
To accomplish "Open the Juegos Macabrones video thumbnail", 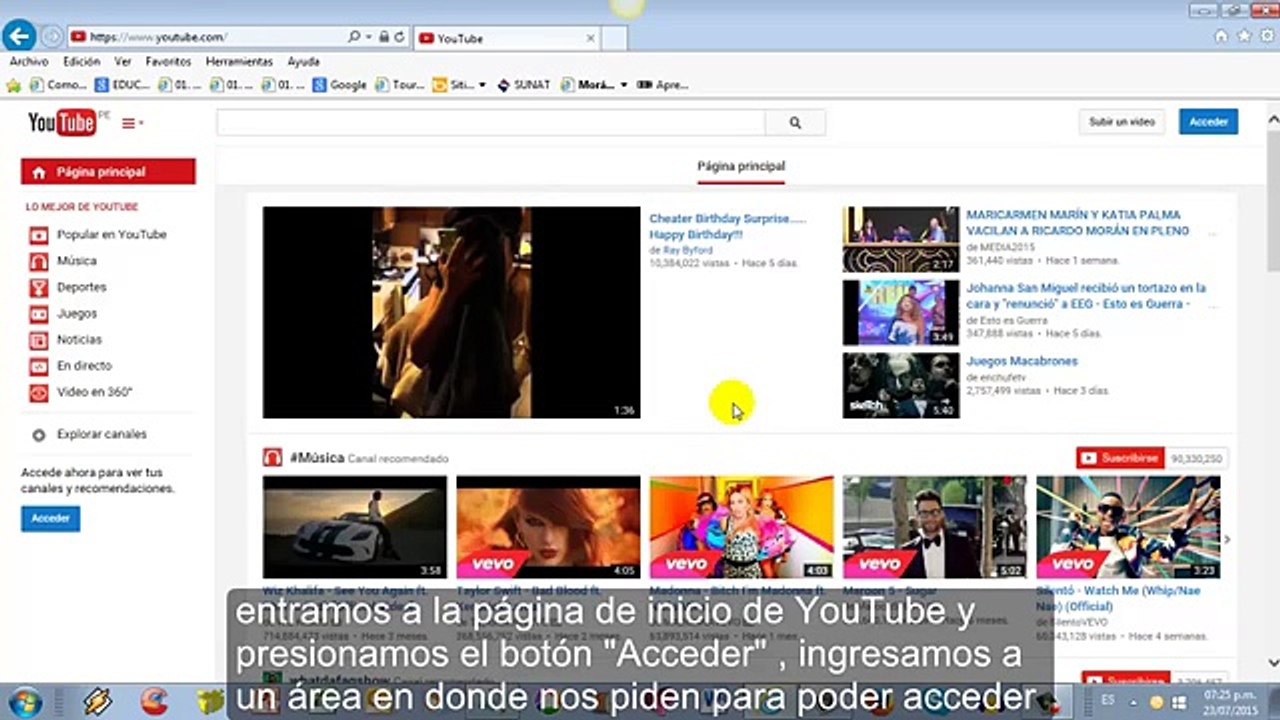I will 901,385.
